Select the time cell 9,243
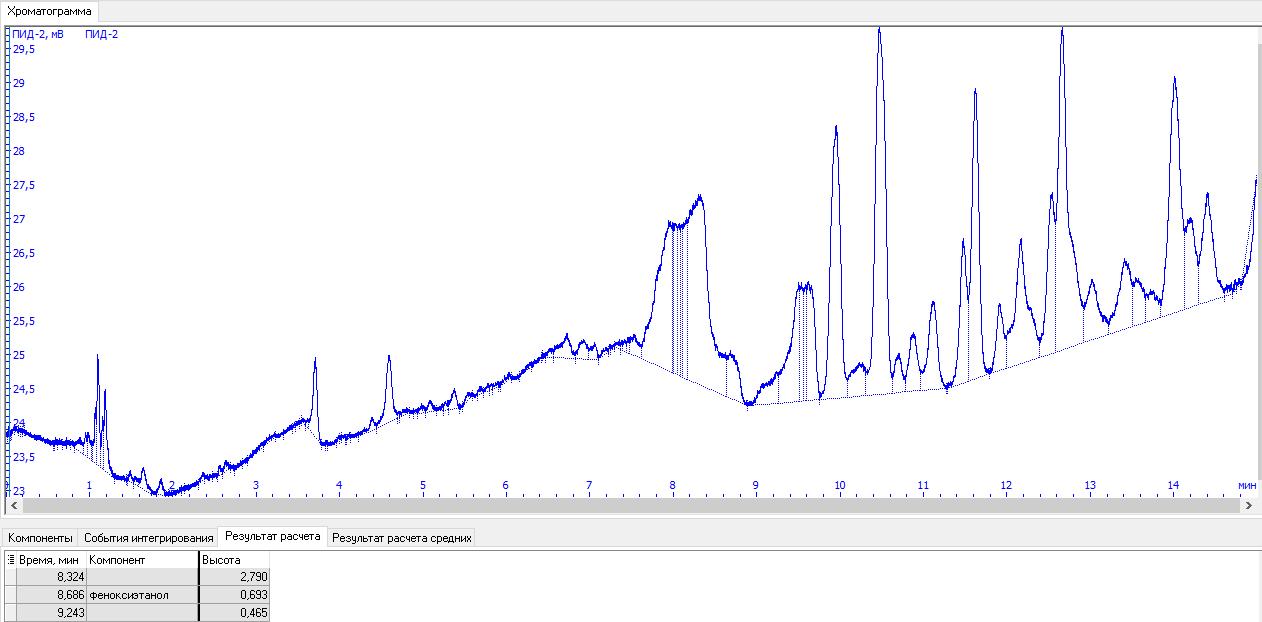 (51, 612)
